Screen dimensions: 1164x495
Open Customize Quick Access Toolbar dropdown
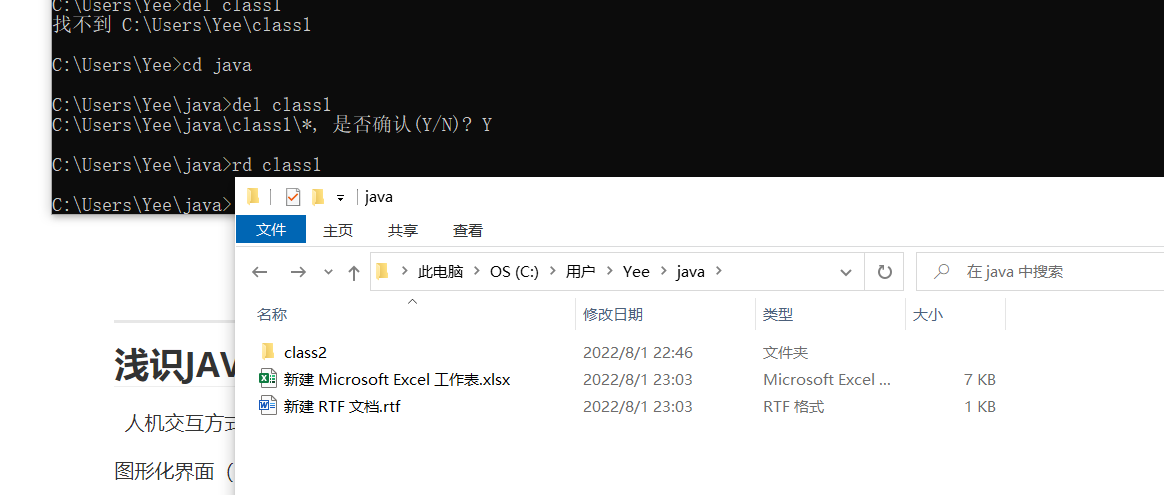click(340, 197)
